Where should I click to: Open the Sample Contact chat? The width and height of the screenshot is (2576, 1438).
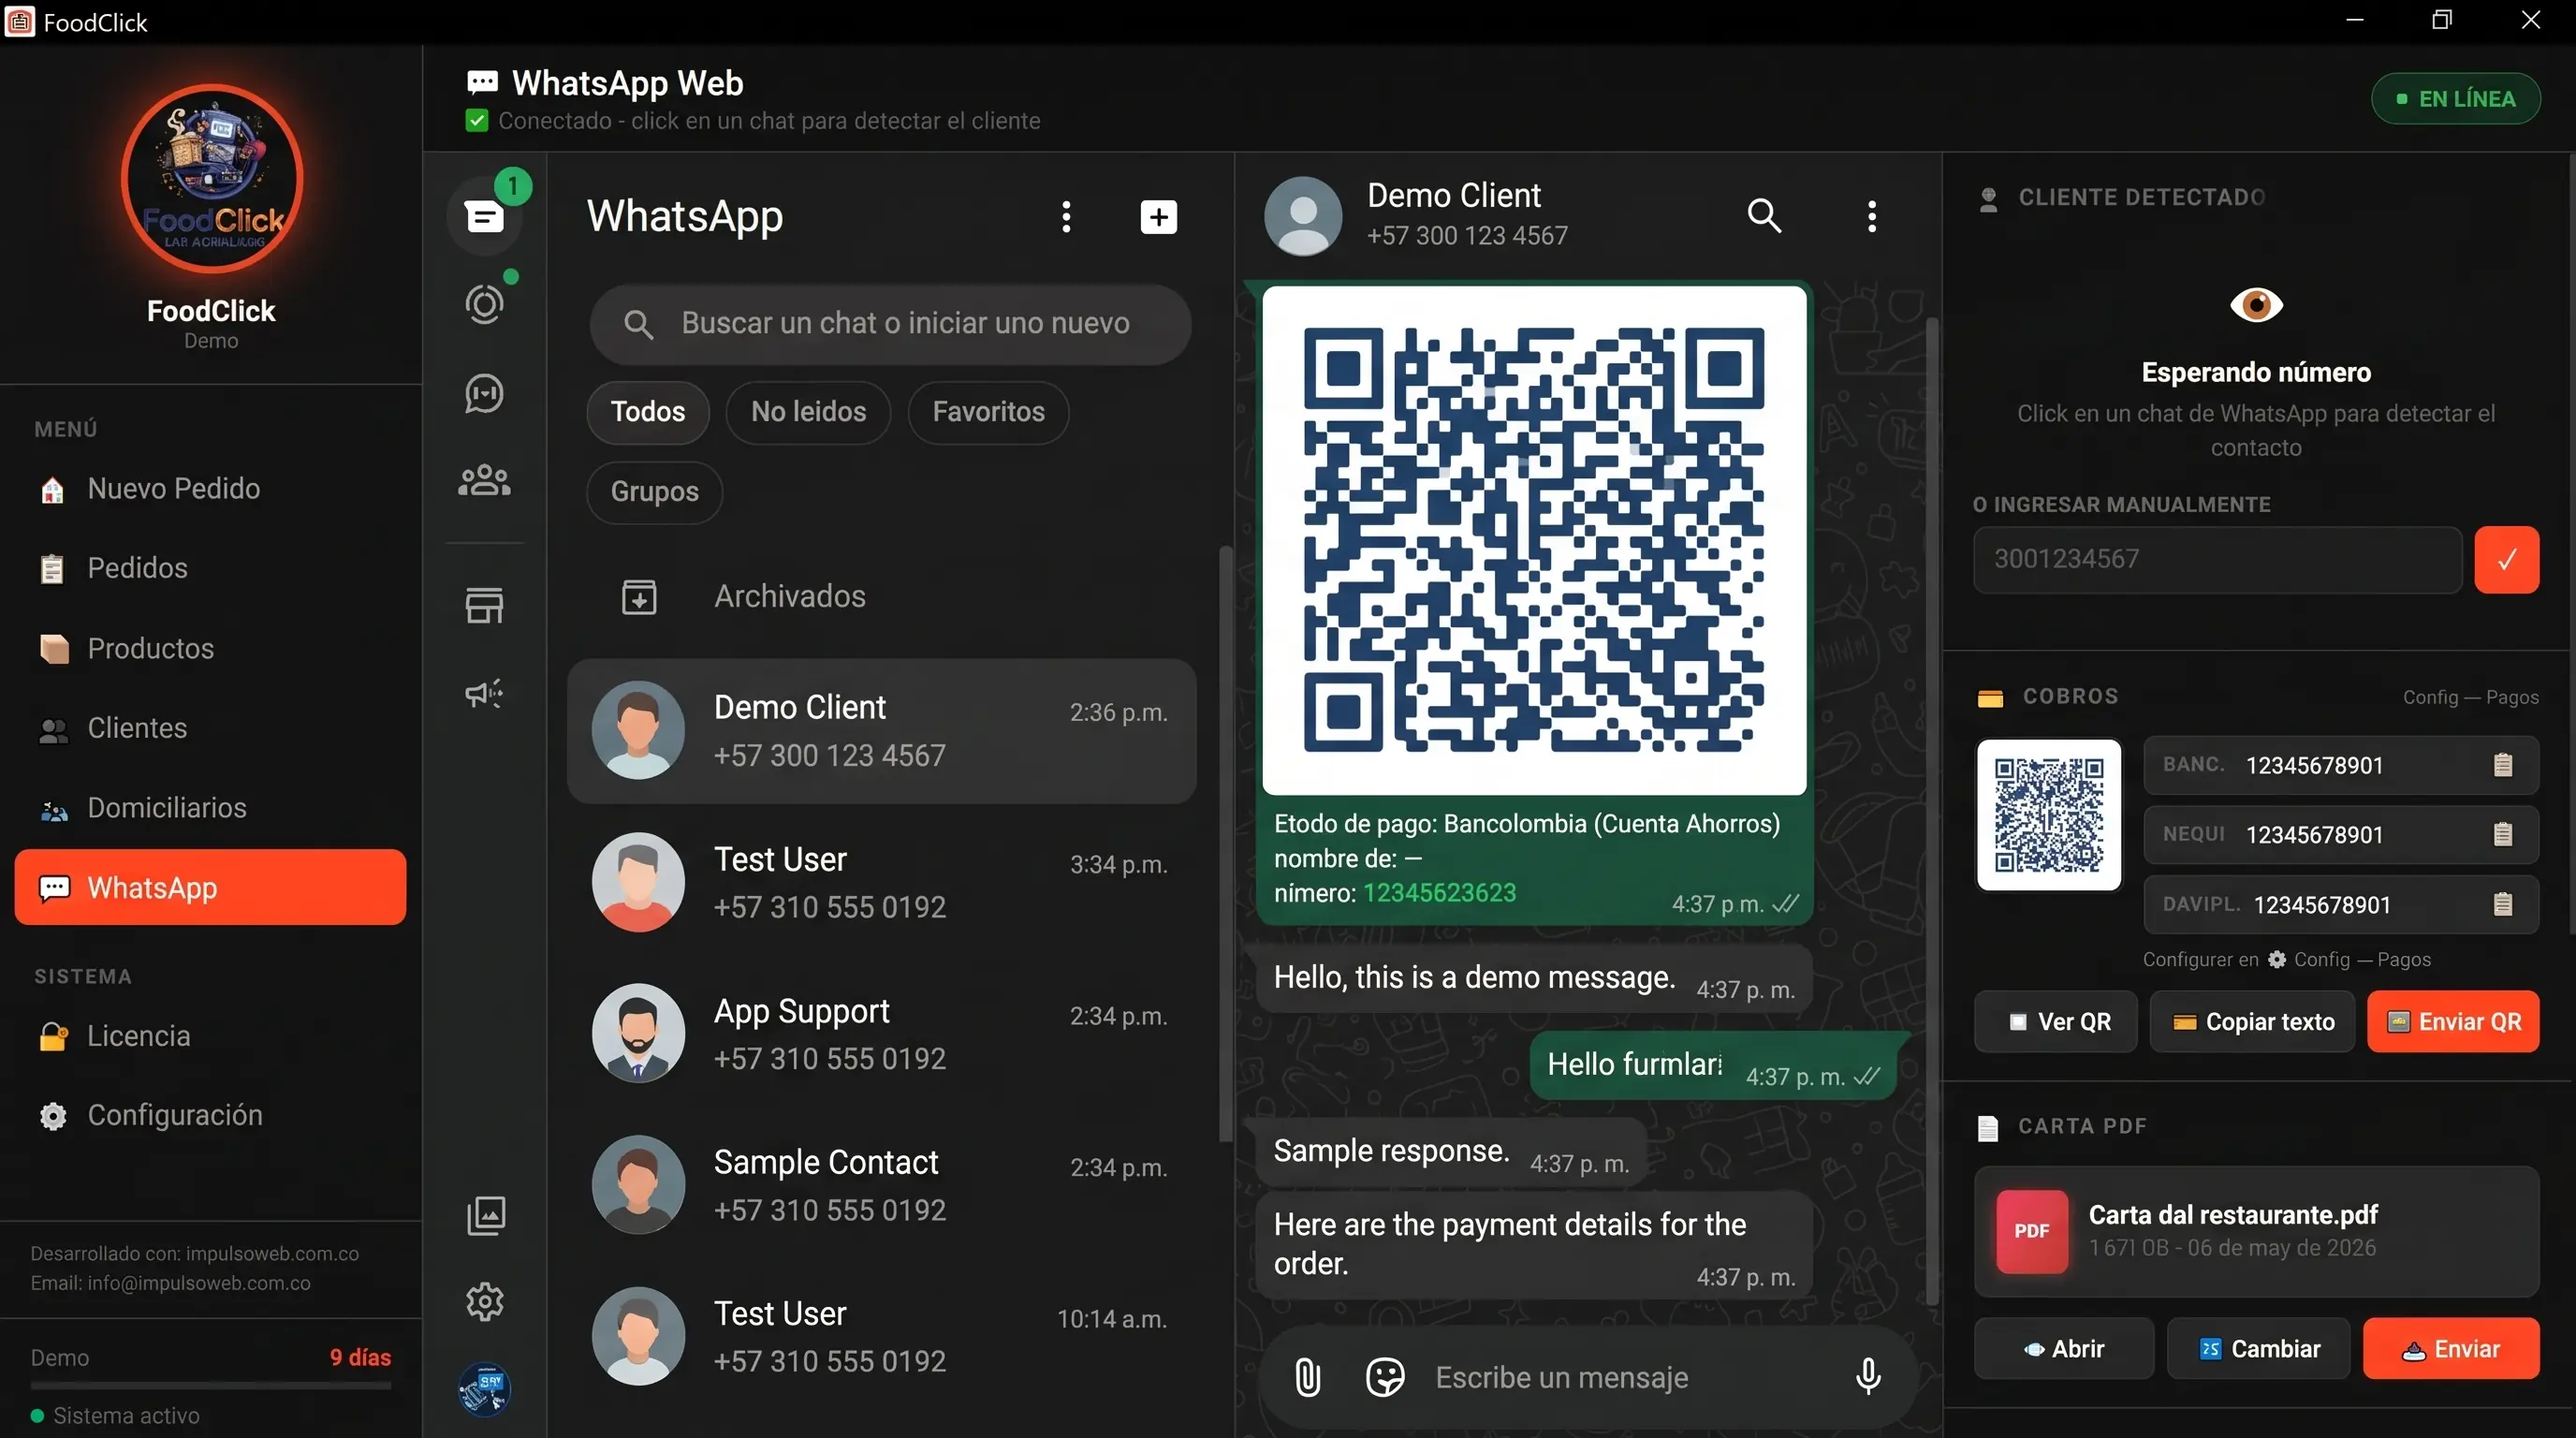tap(882, 1186)
